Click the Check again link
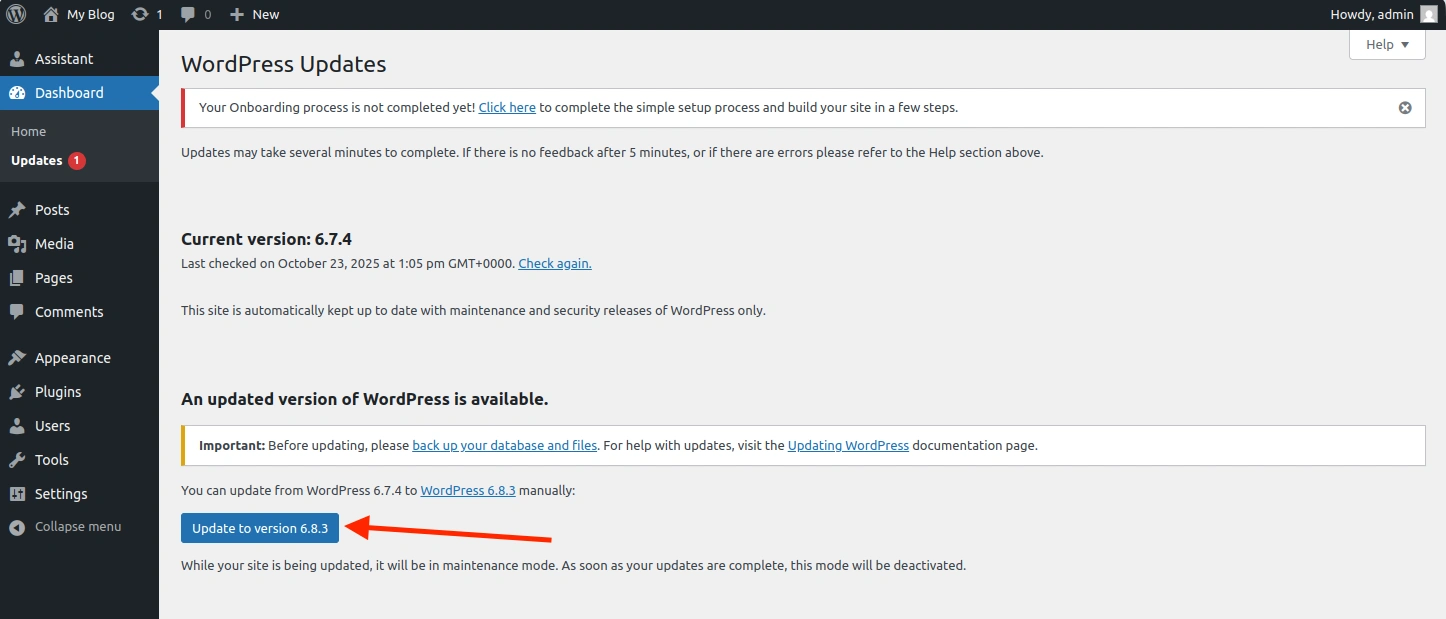This screenshot has height=619, width=1446. coord(554,263)
